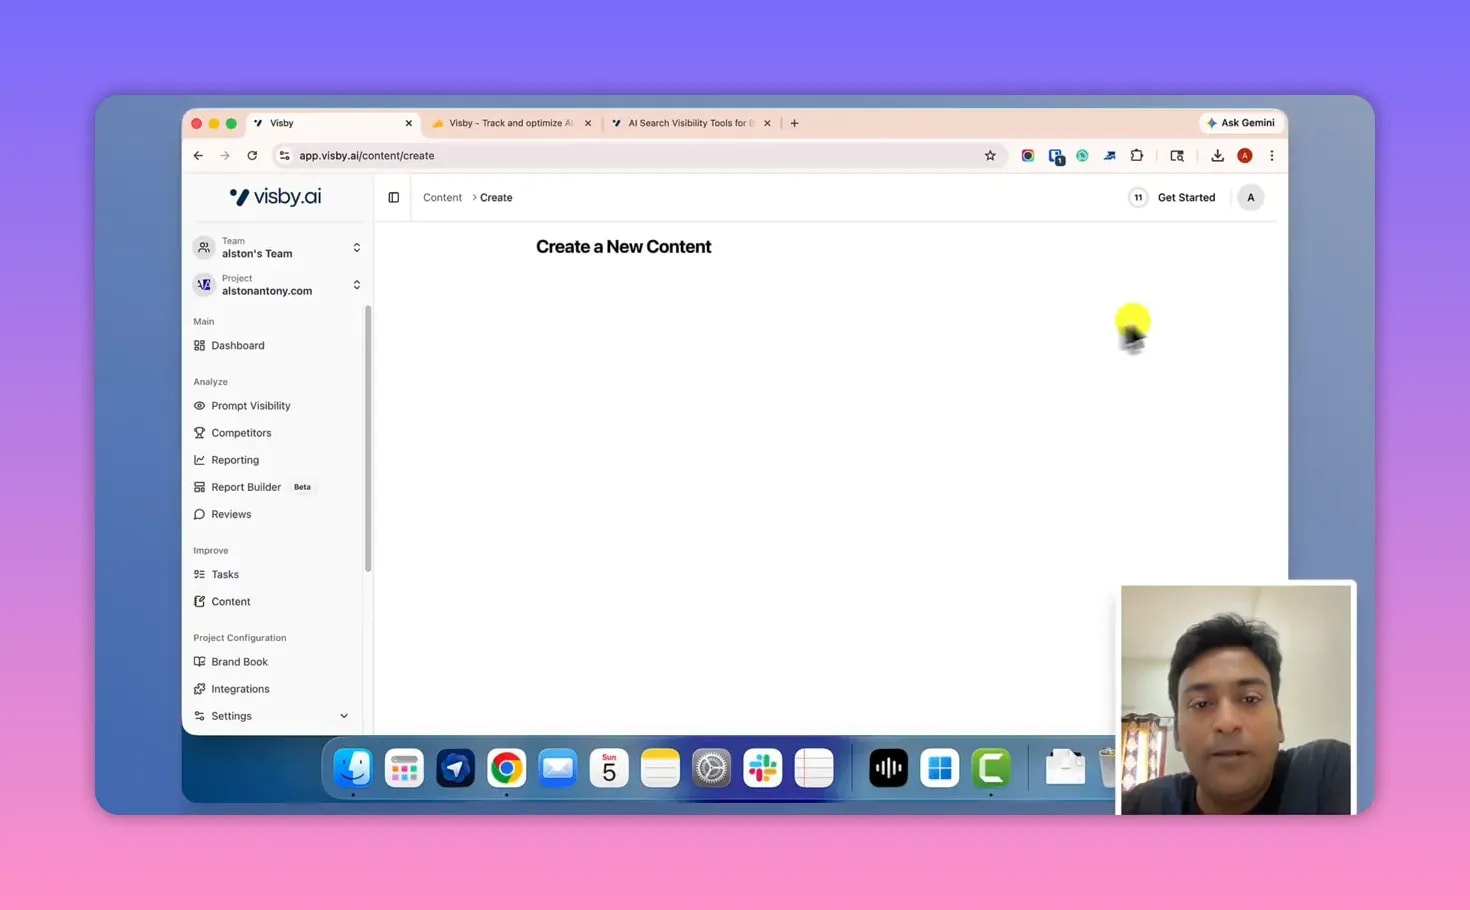Viewport: 1470px width, 910px height.
Task: Open Slack from the dock
Action: click(762, 768)
